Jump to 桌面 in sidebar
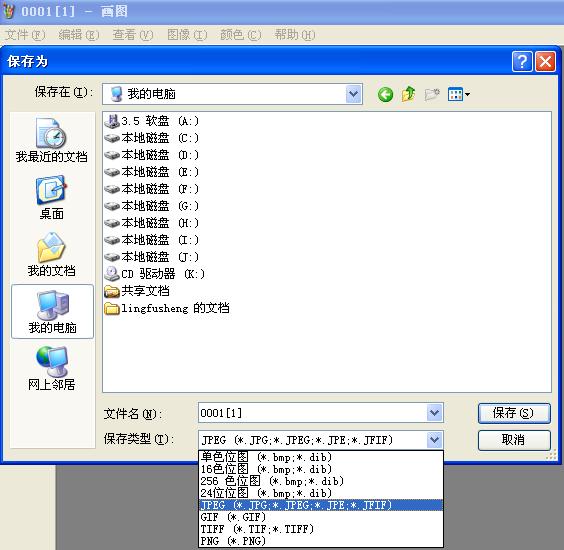 51,198
